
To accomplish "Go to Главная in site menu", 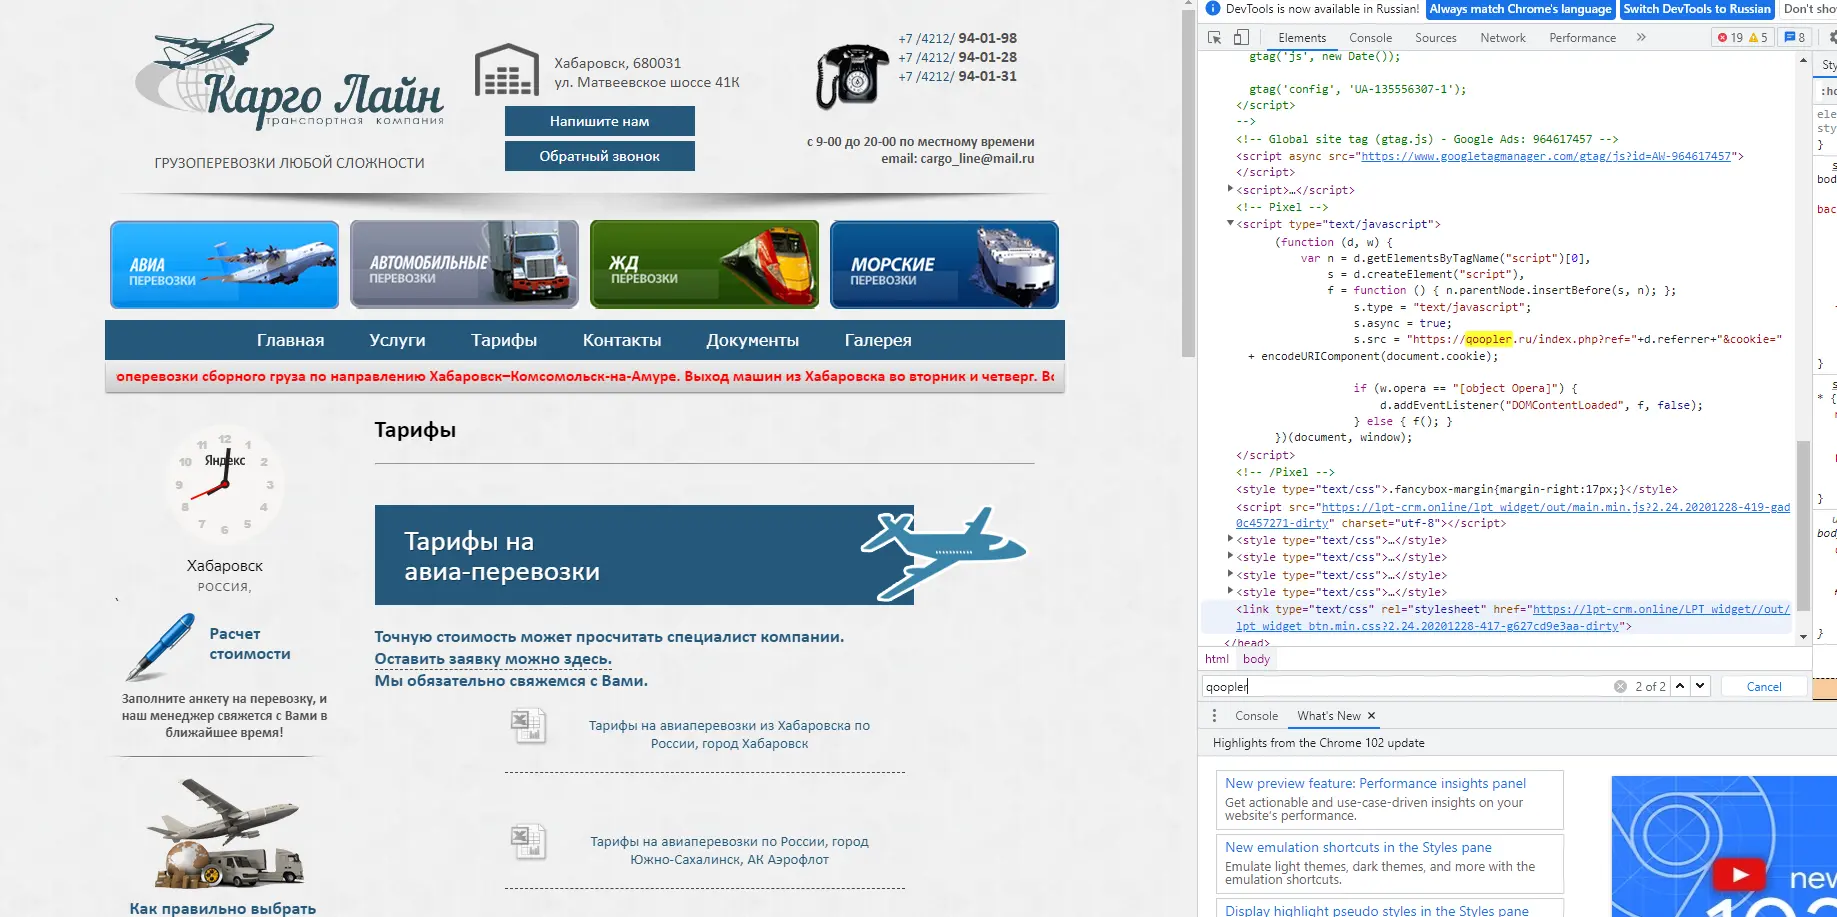I will point(290,340).
